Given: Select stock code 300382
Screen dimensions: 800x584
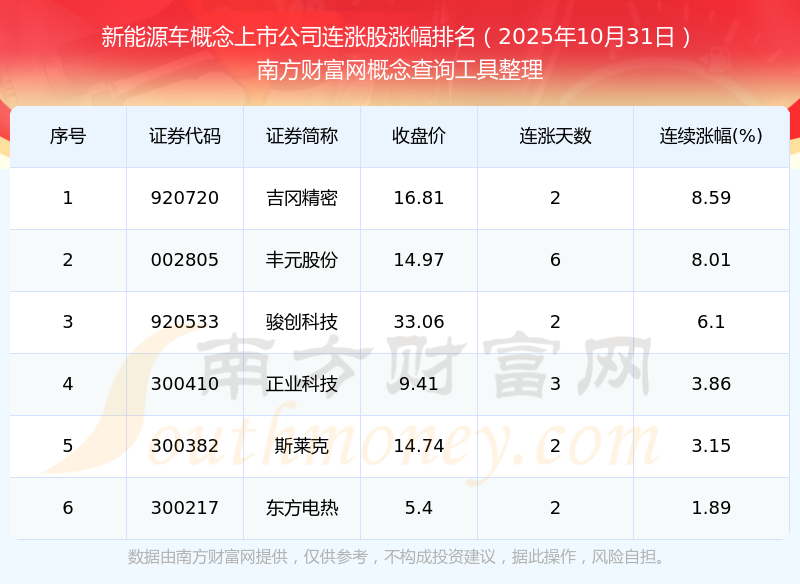Looking at the screenshot, I should click(x=185, y=446).
